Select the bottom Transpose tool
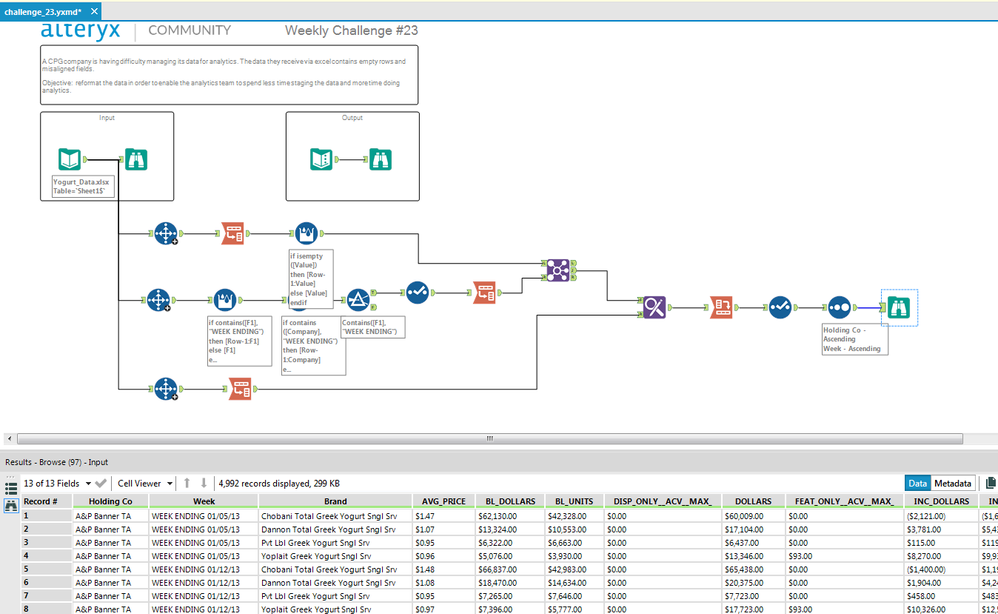The width and height of the screenshot is (998, 614). coord(239,388)
